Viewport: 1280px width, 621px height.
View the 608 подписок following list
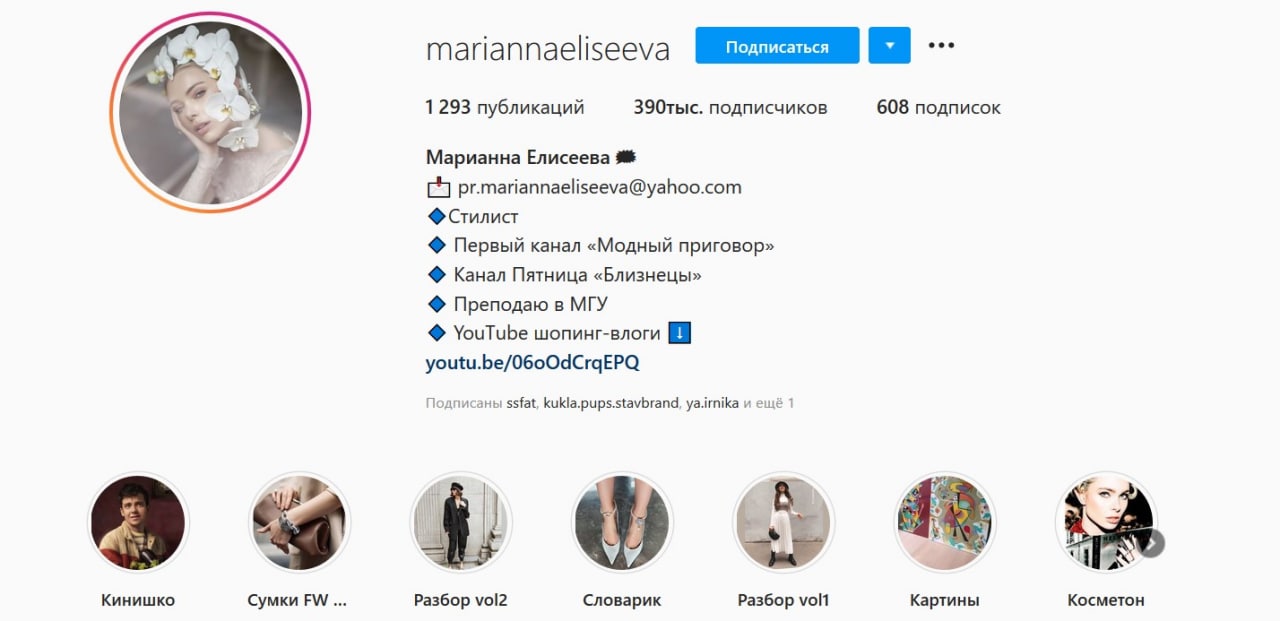tap(938, 107)
